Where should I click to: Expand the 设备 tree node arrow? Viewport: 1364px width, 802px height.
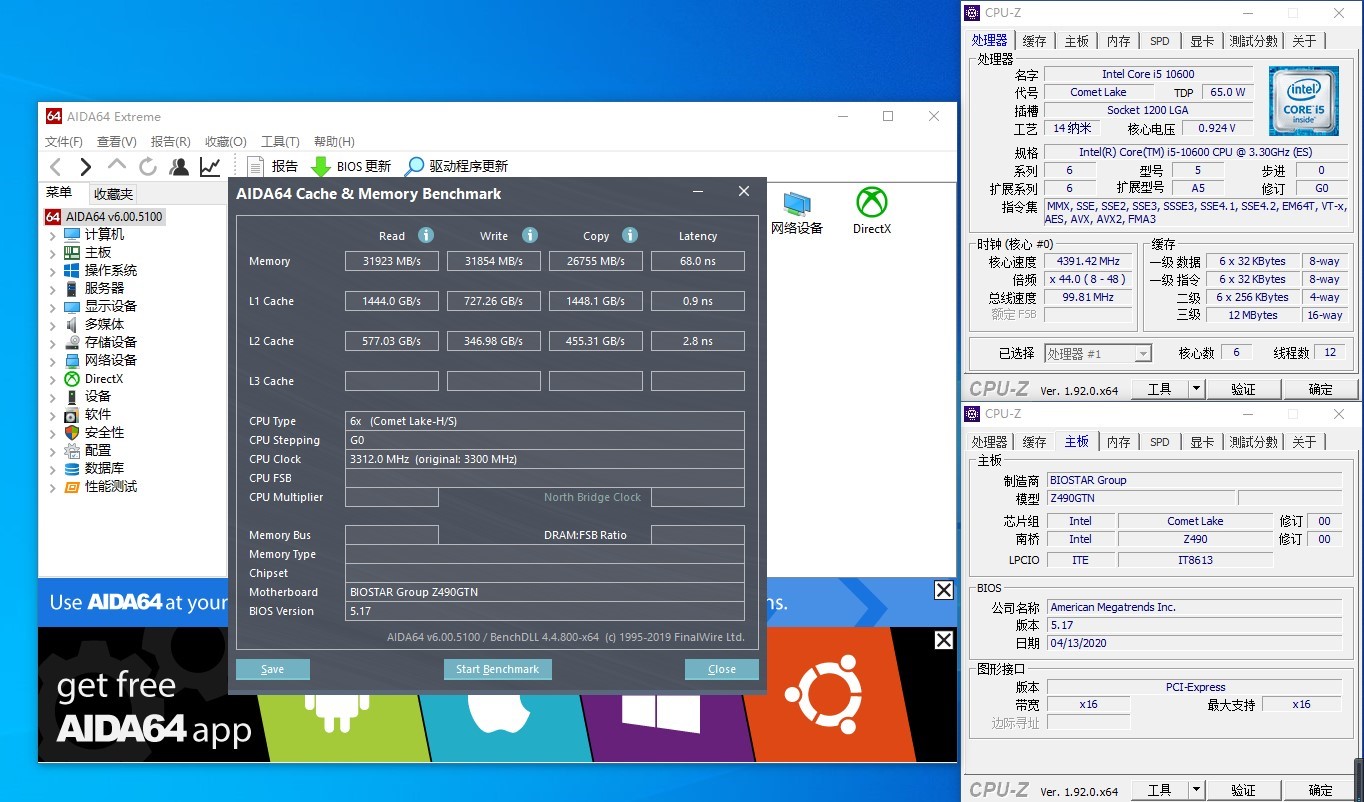tap(53, 397)
